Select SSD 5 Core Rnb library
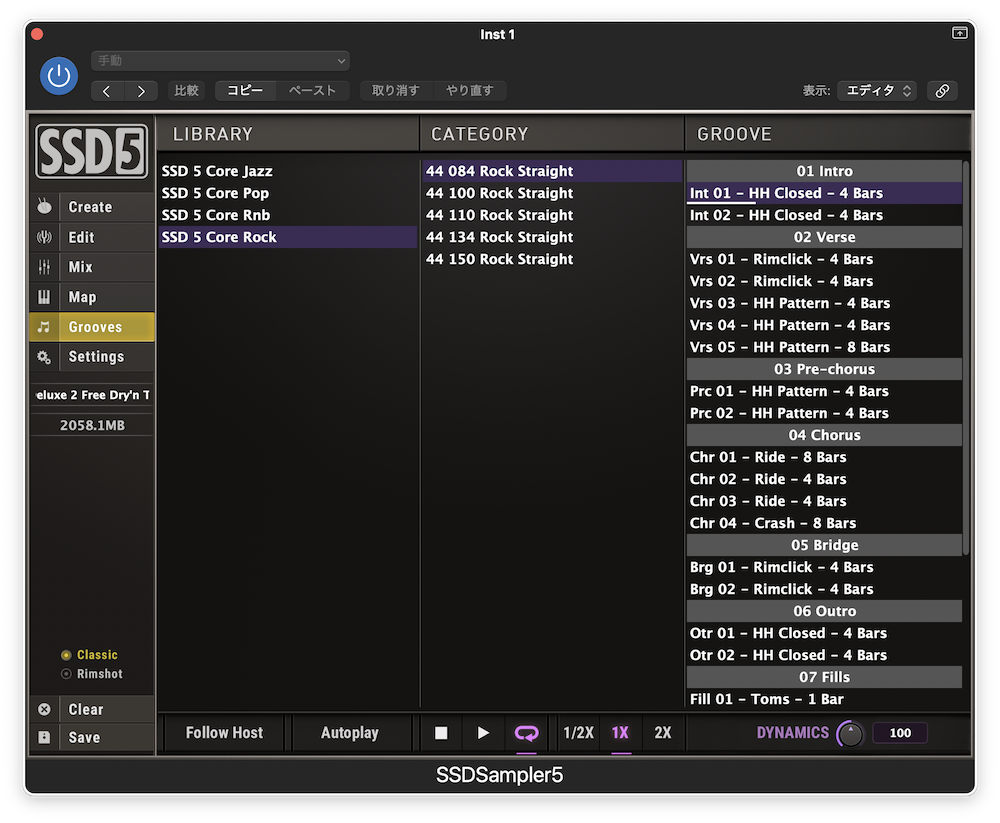 (x=287, y=215)
